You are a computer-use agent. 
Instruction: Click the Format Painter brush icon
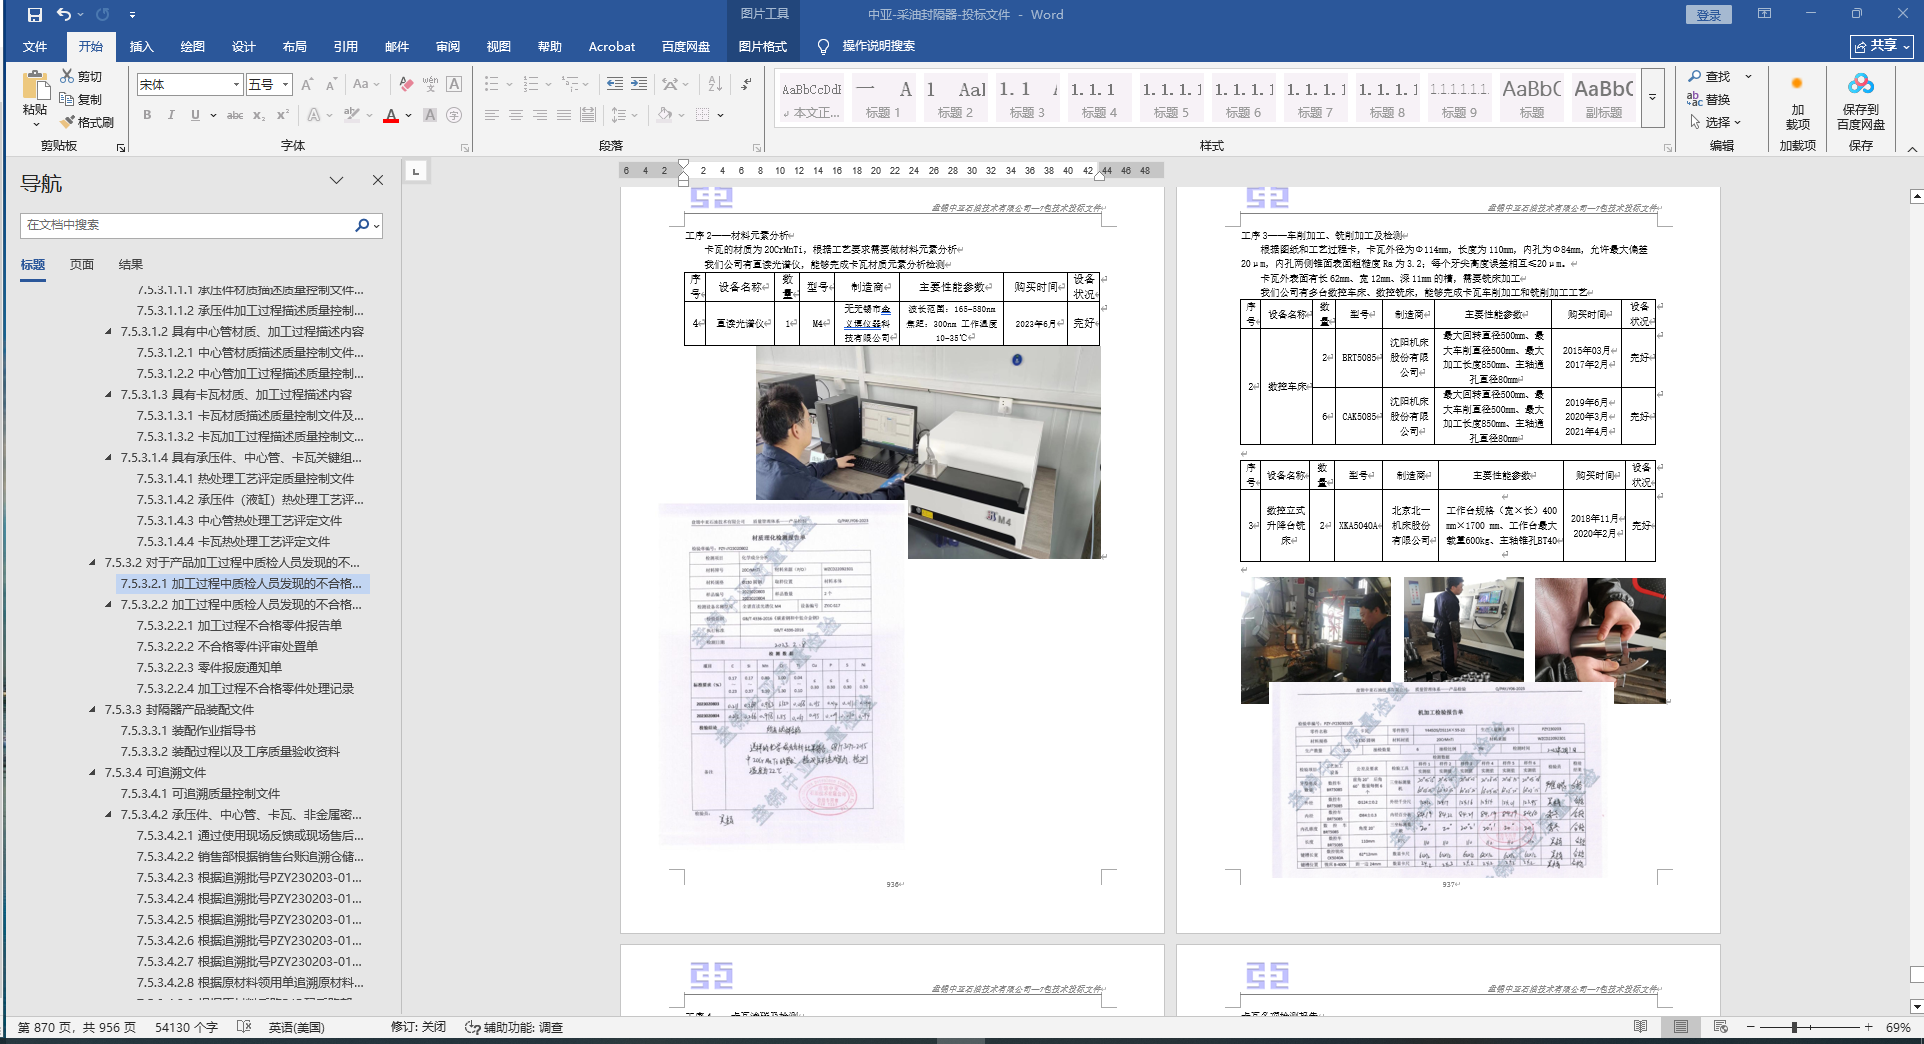pyautogui.click(x=68, y=122)
